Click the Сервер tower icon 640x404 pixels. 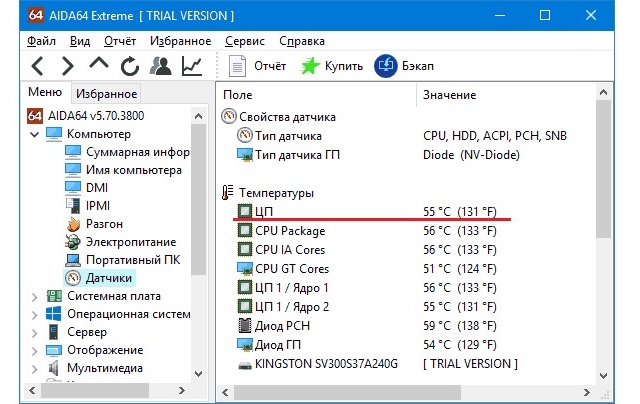click(x=53, y=332)
